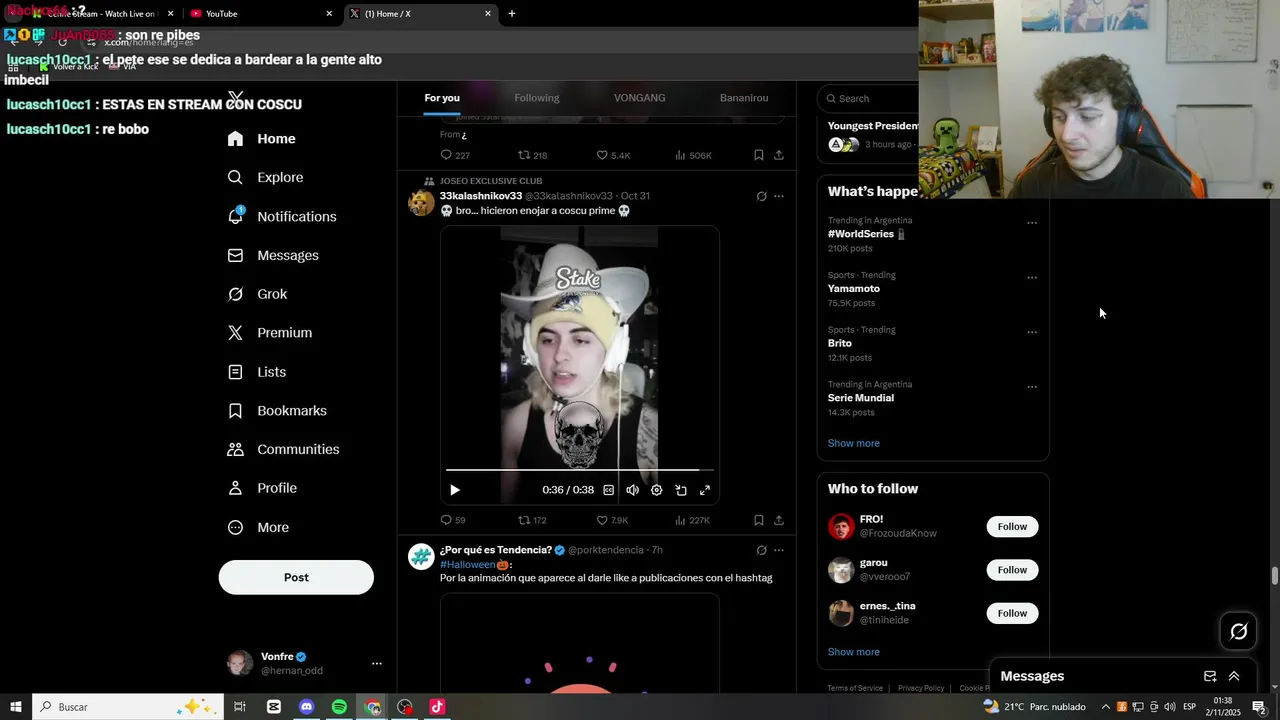
Task: Open Premium in the sidebar
Action: point(269,333)
